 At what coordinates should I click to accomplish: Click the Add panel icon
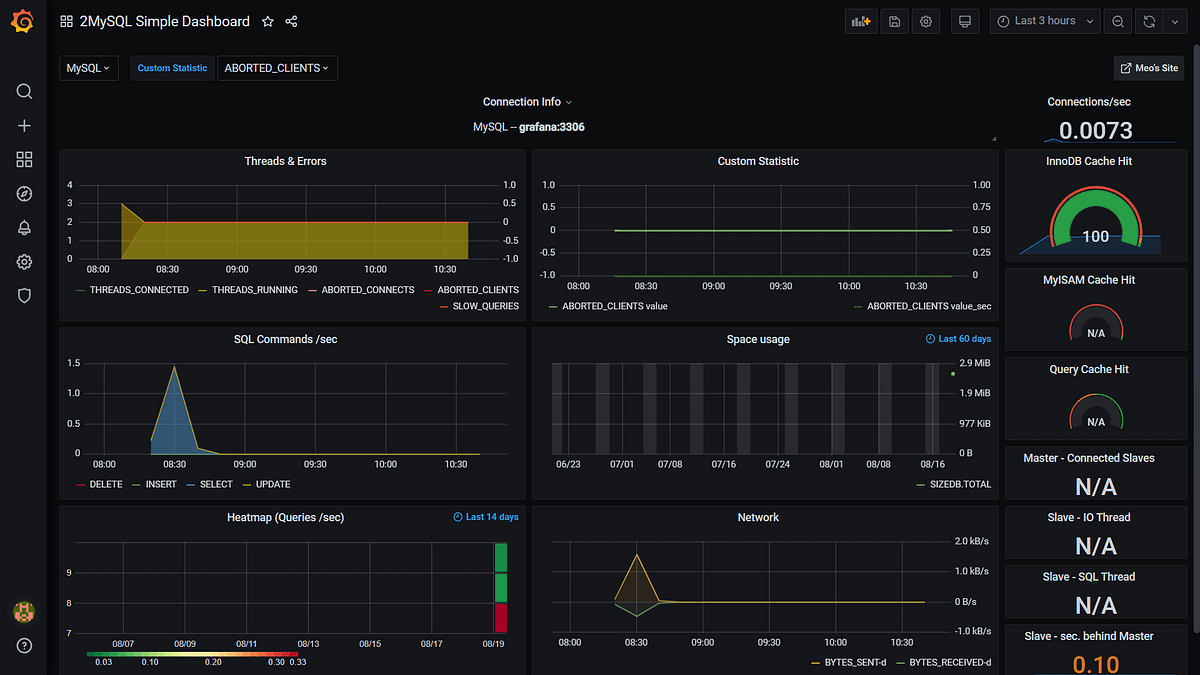point(860,20)
